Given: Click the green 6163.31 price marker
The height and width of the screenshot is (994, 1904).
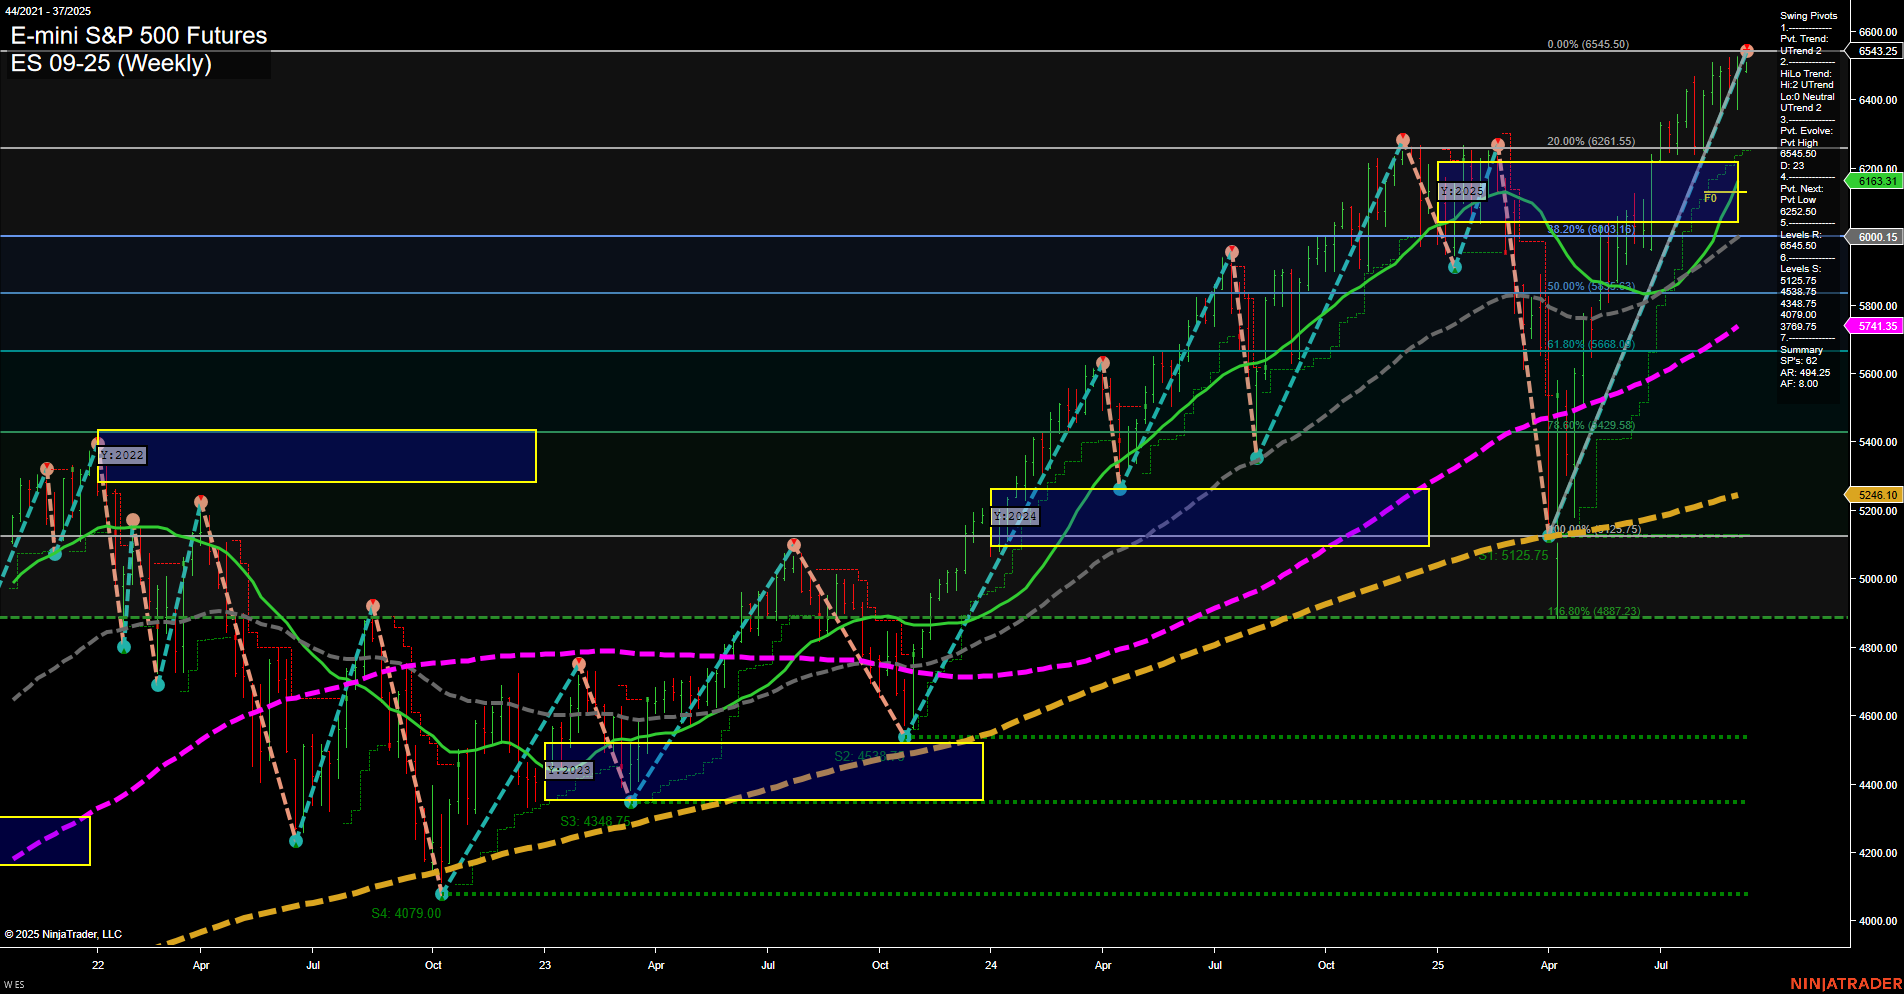Looking at the screenshot, I should tap(1873, 181).
